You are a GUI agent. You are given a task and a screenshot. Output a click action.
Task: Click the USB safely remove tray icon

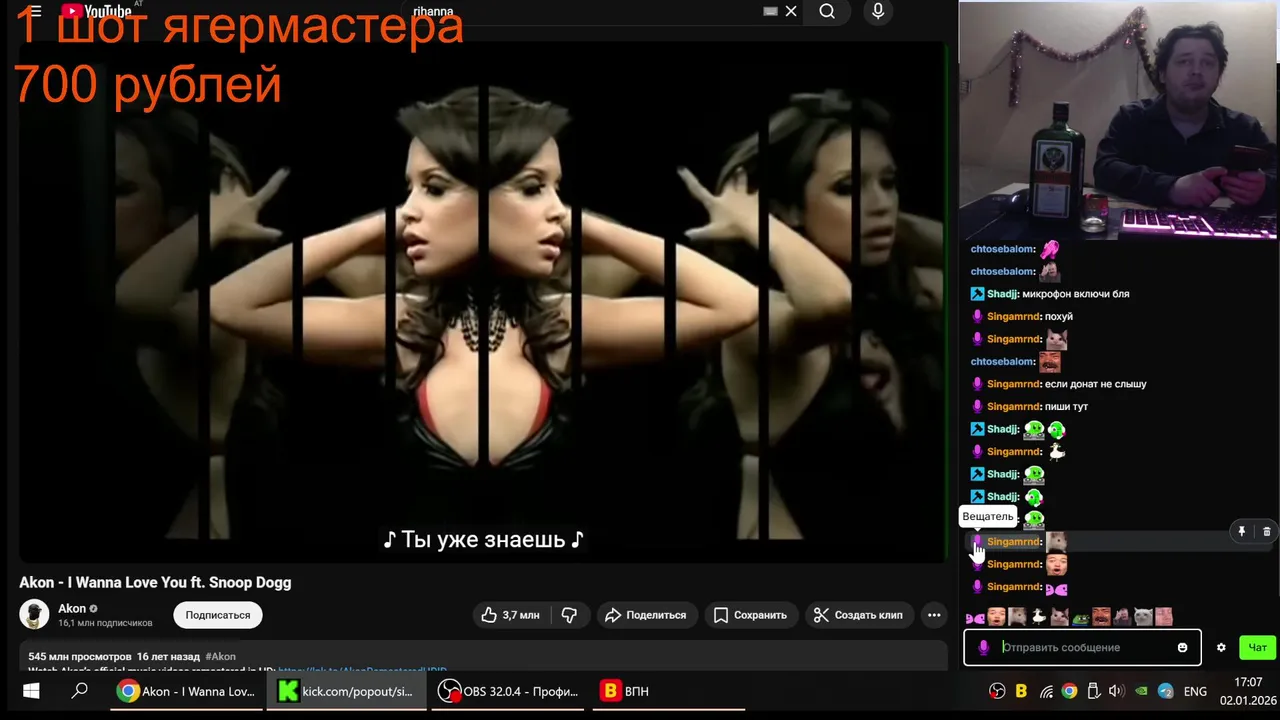click(1093, 691)
